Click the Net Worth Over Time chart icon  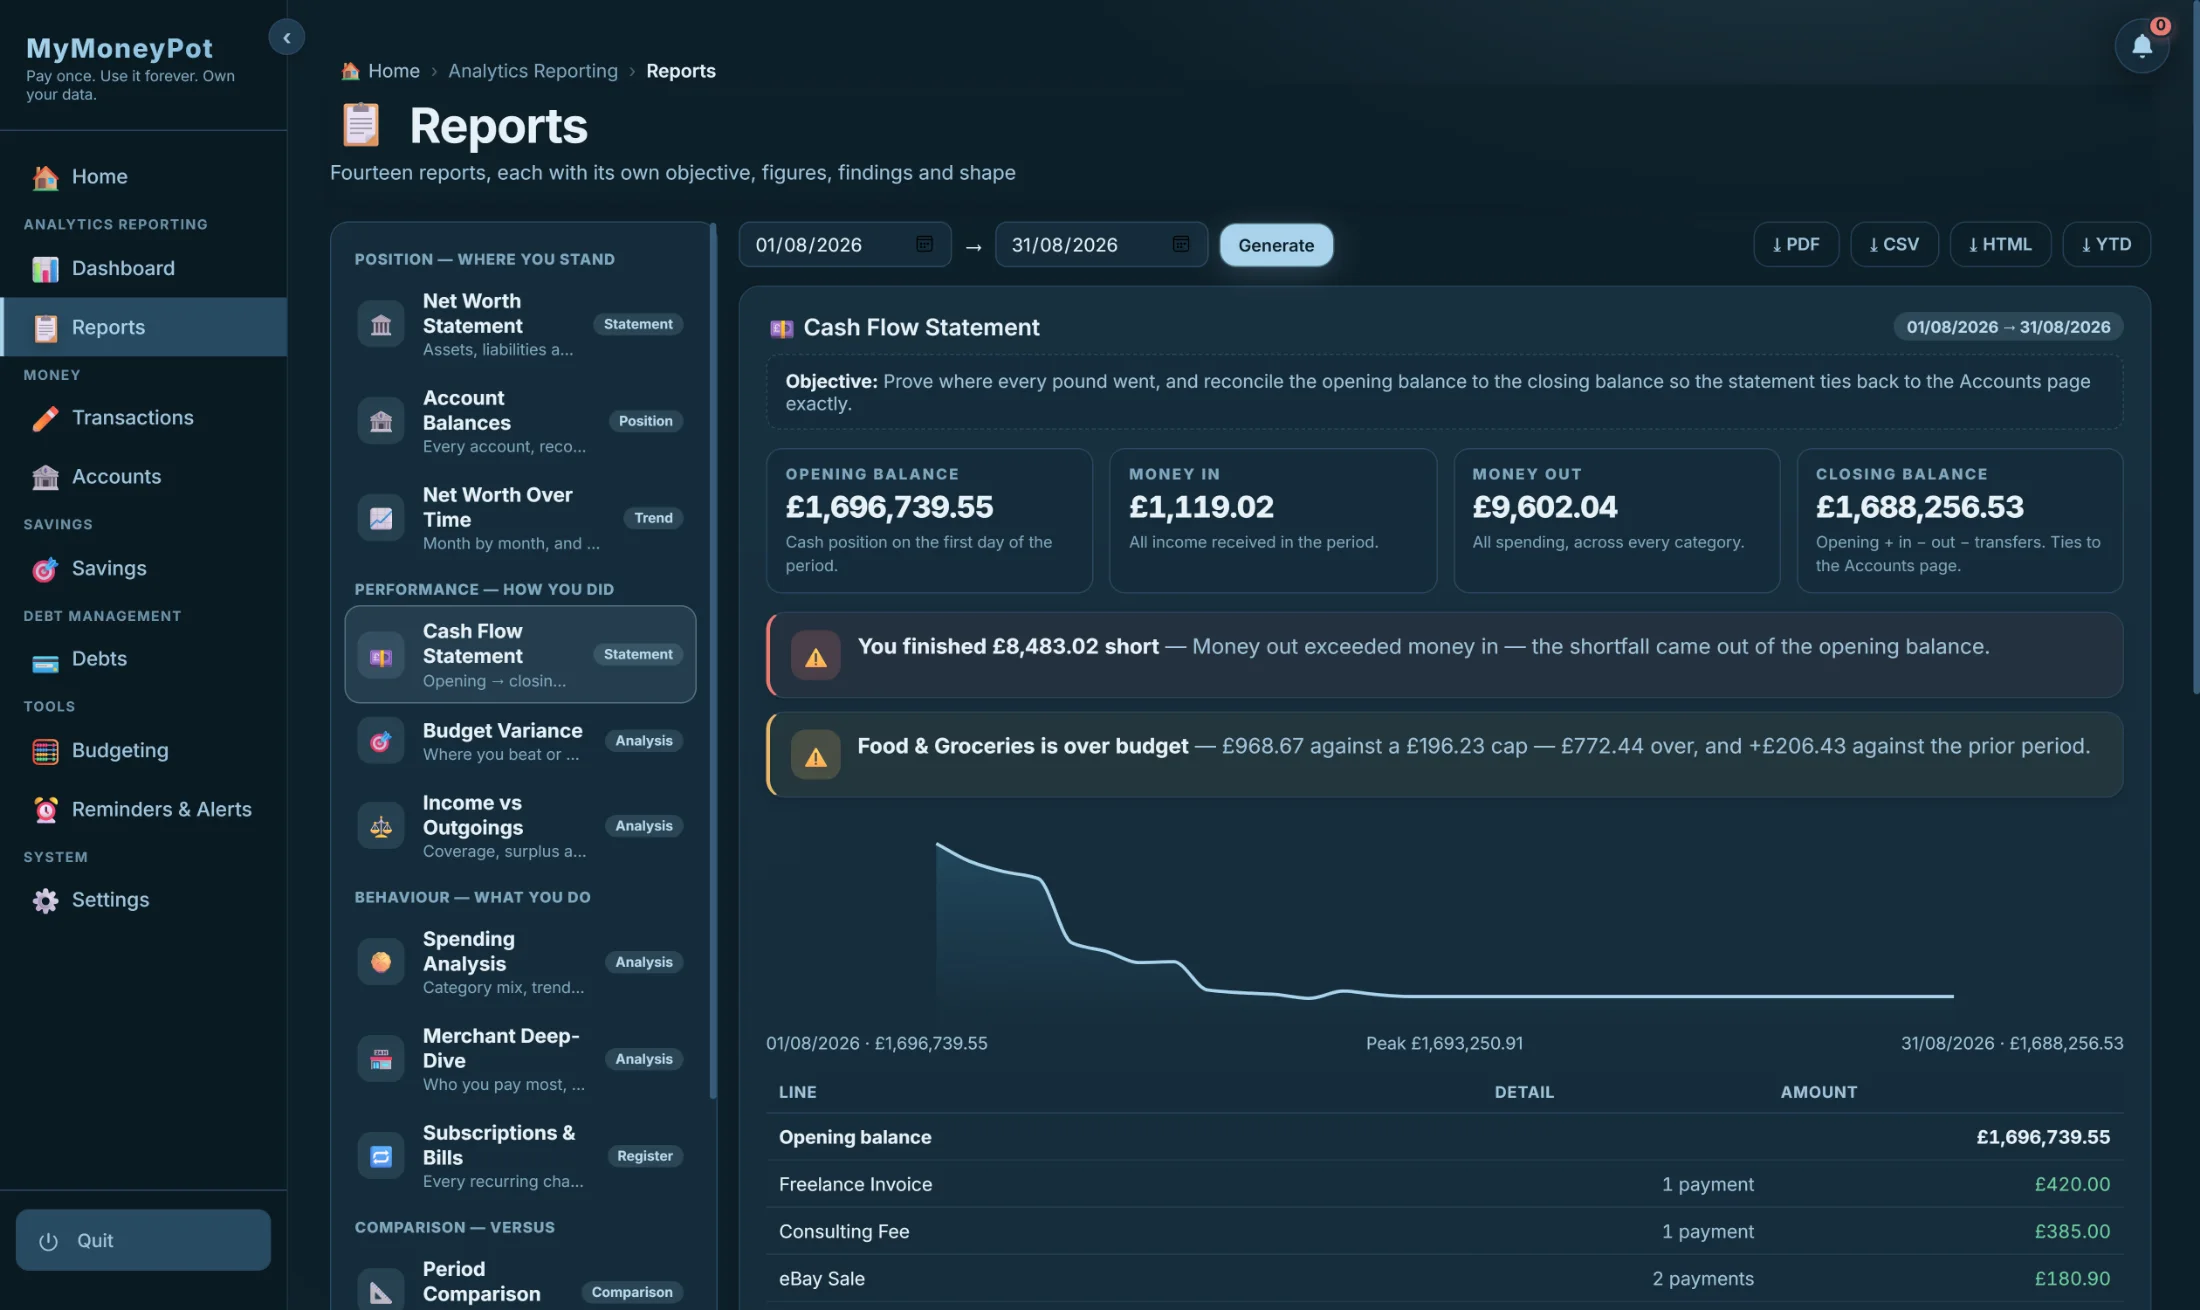point(381,518)
